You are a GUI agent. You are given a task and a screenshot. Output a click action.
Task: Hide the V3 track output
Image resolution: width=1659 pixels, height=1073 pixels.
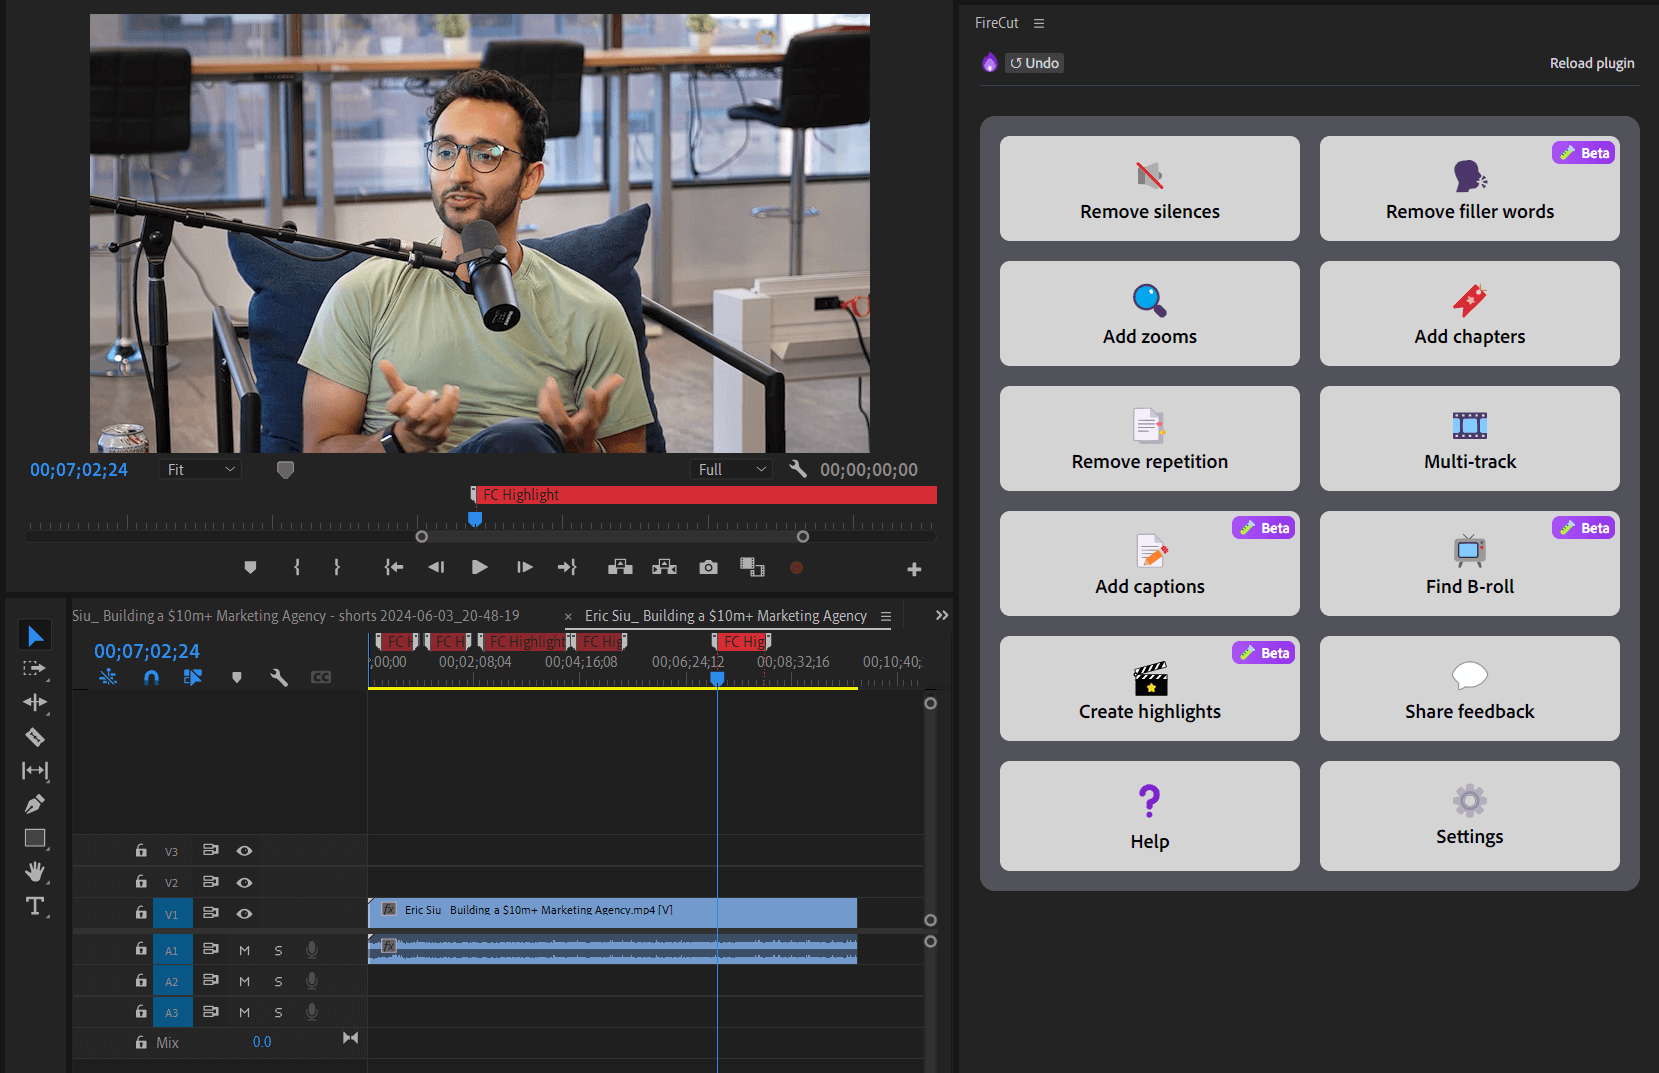point(244,851)
